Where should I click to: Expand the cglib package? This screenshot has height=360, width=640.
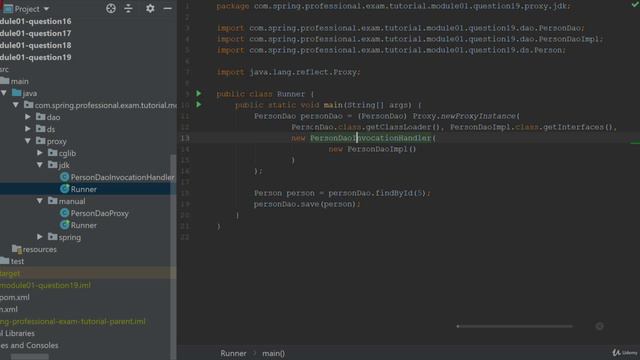40,153
